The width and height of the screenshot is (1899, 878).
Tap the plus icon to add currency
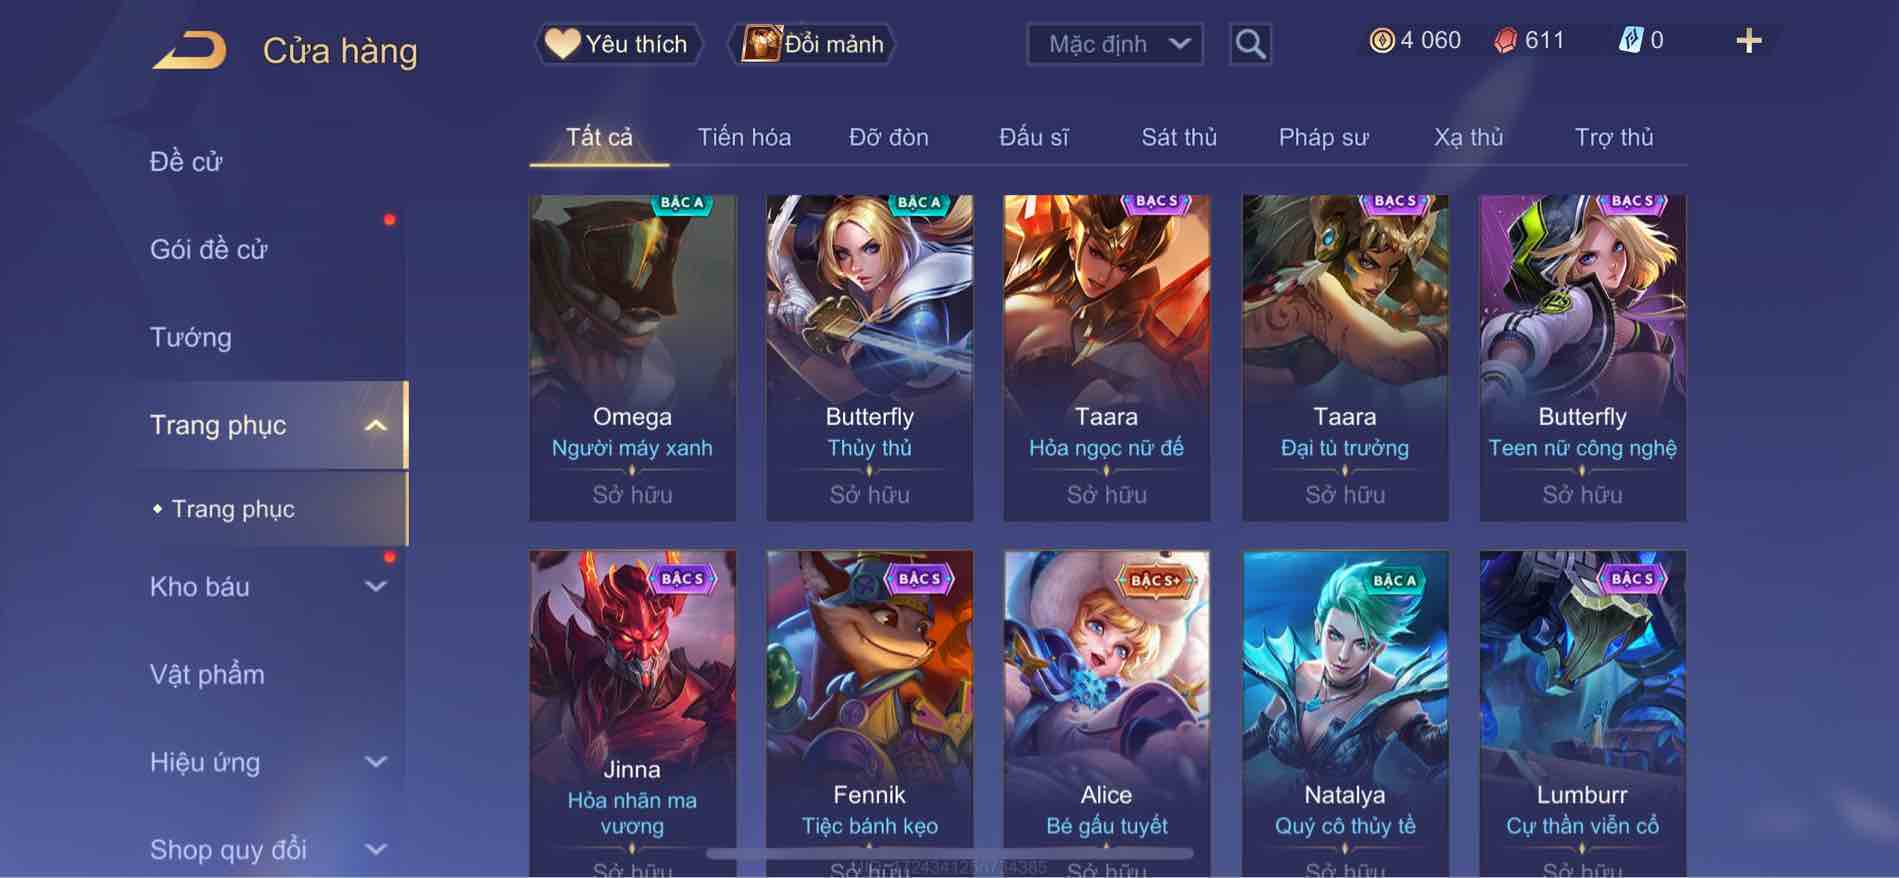tap(1748, 41)
